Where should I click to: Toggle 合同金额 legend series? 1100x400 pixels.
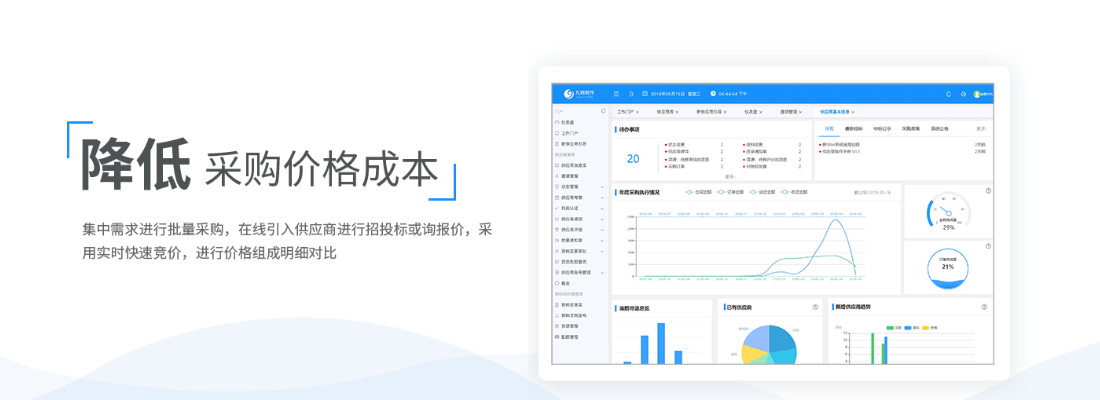click(x=699, y=192)
